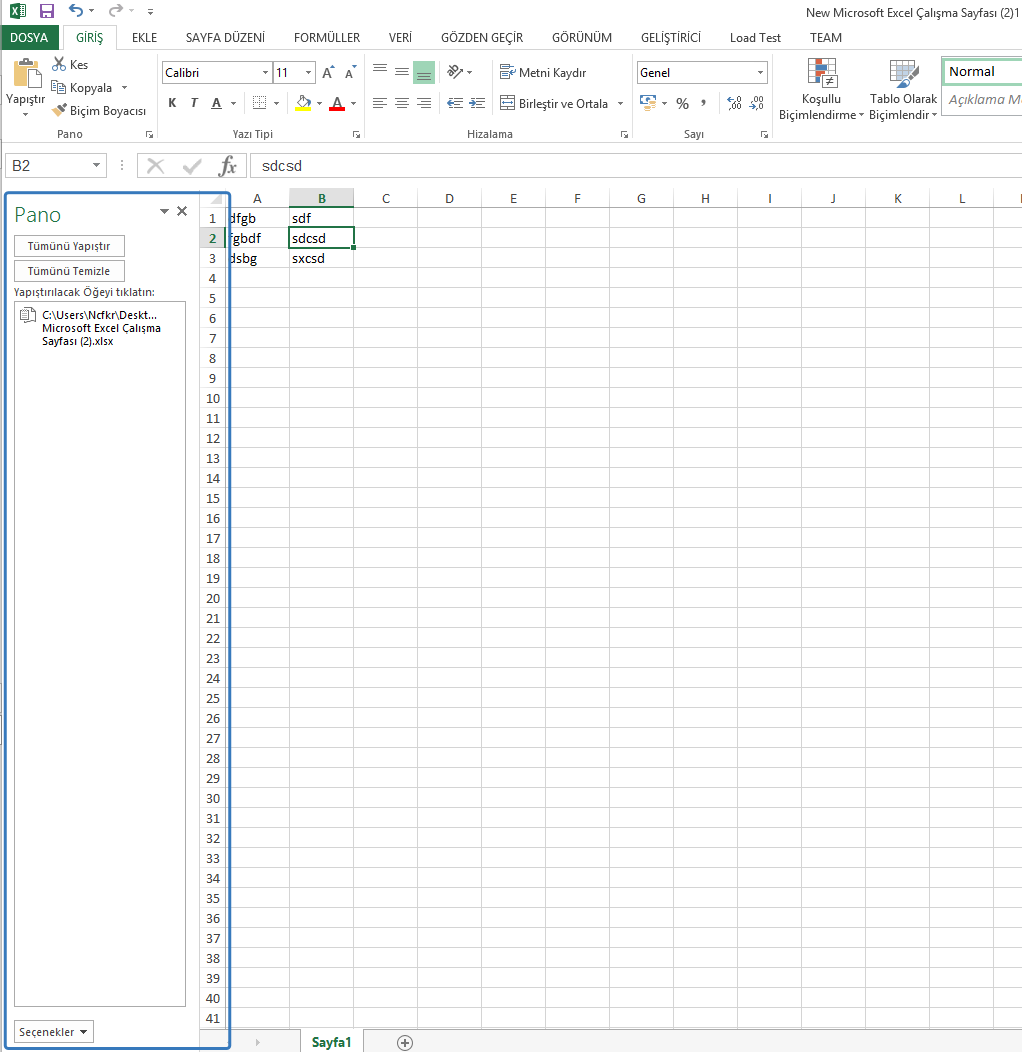
Task: Click the Paste (Yapıştır) clipboard icon
Action: click(27, 73)
